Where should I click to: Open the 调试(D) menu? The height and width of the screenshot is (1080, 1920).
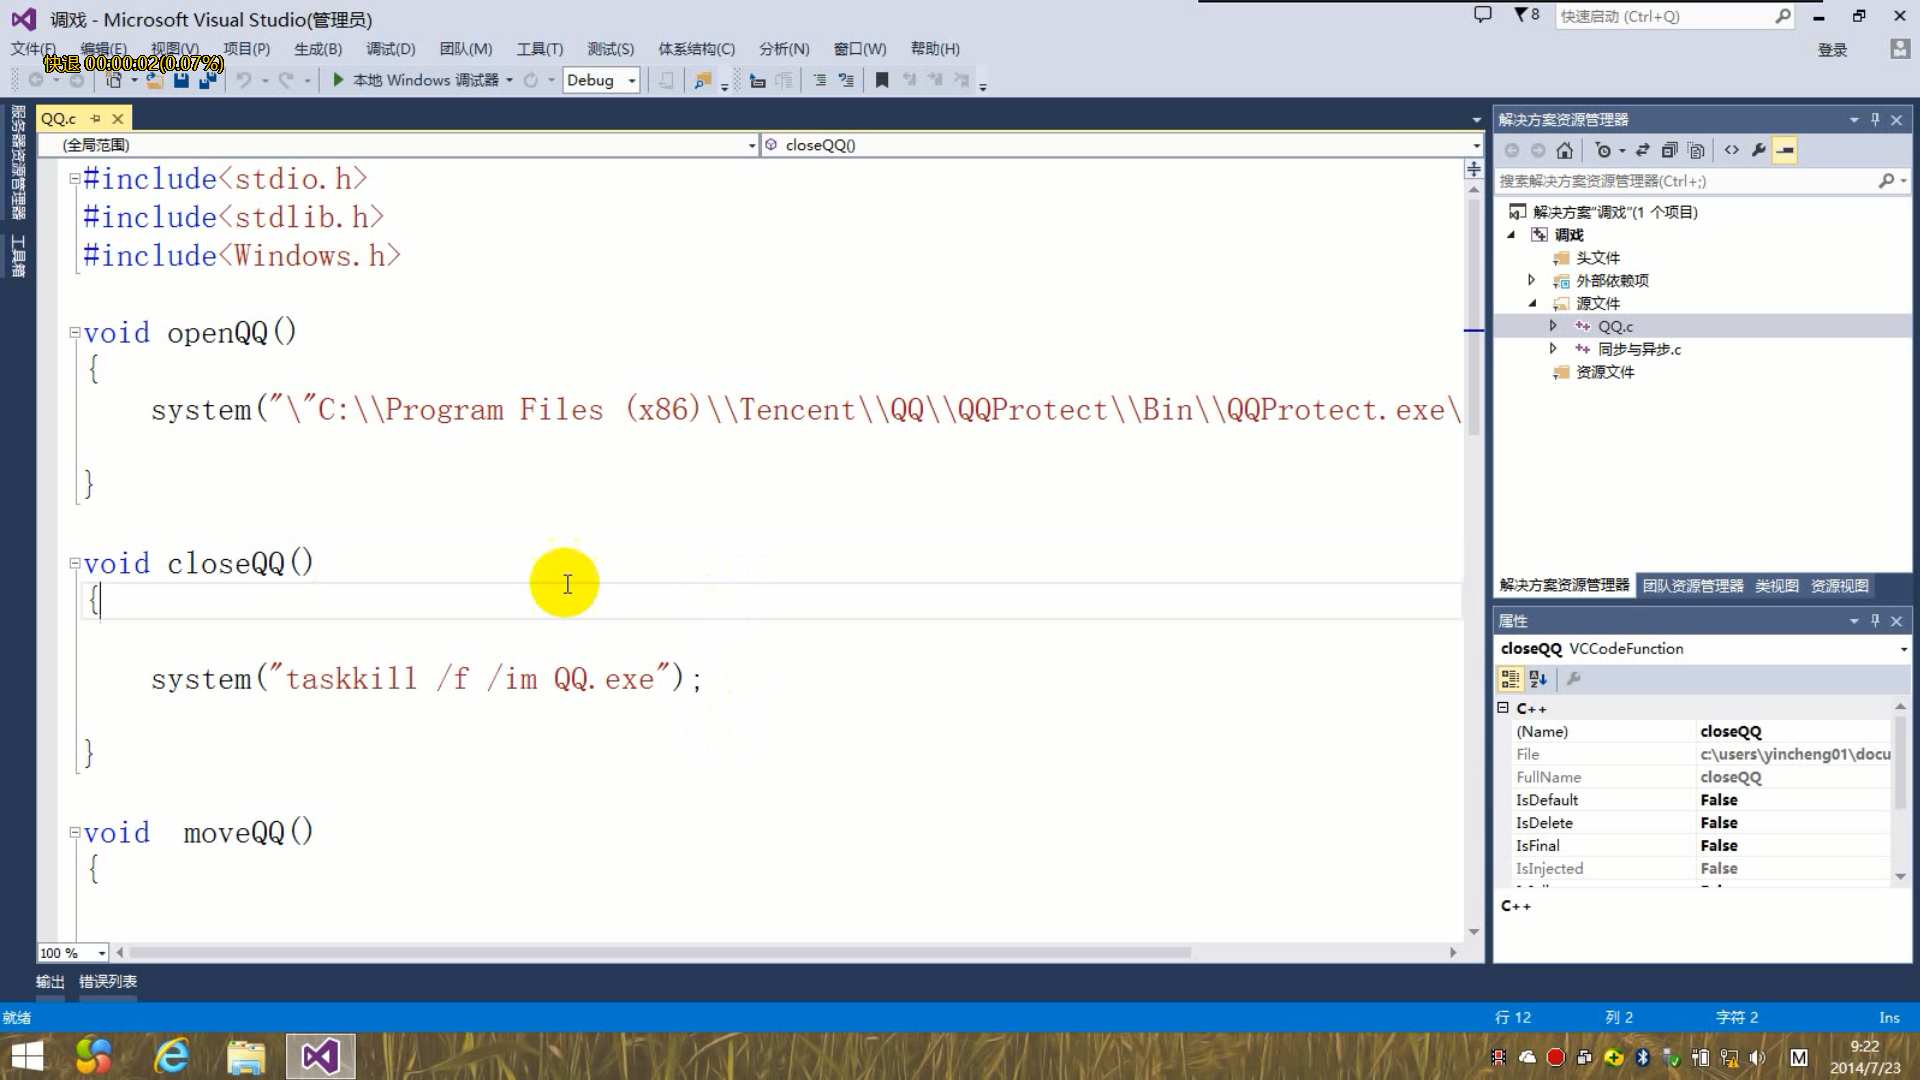click(390, 48)
